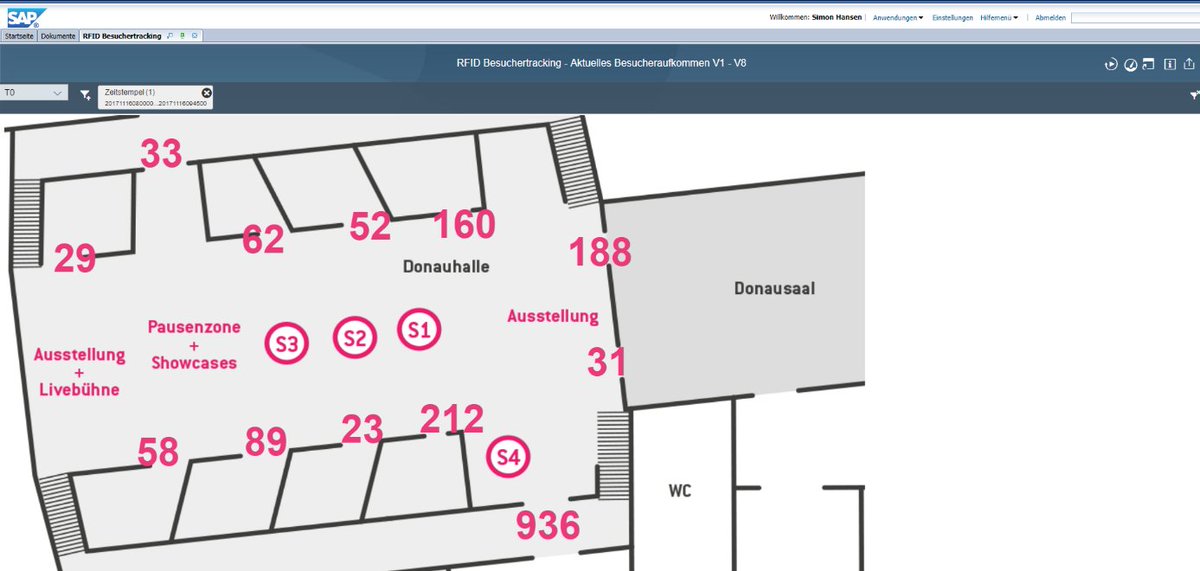The width and height of the screenshot is (1200, 571).
Task: Click the Donauhalle label
Action: tap(446, 267)
